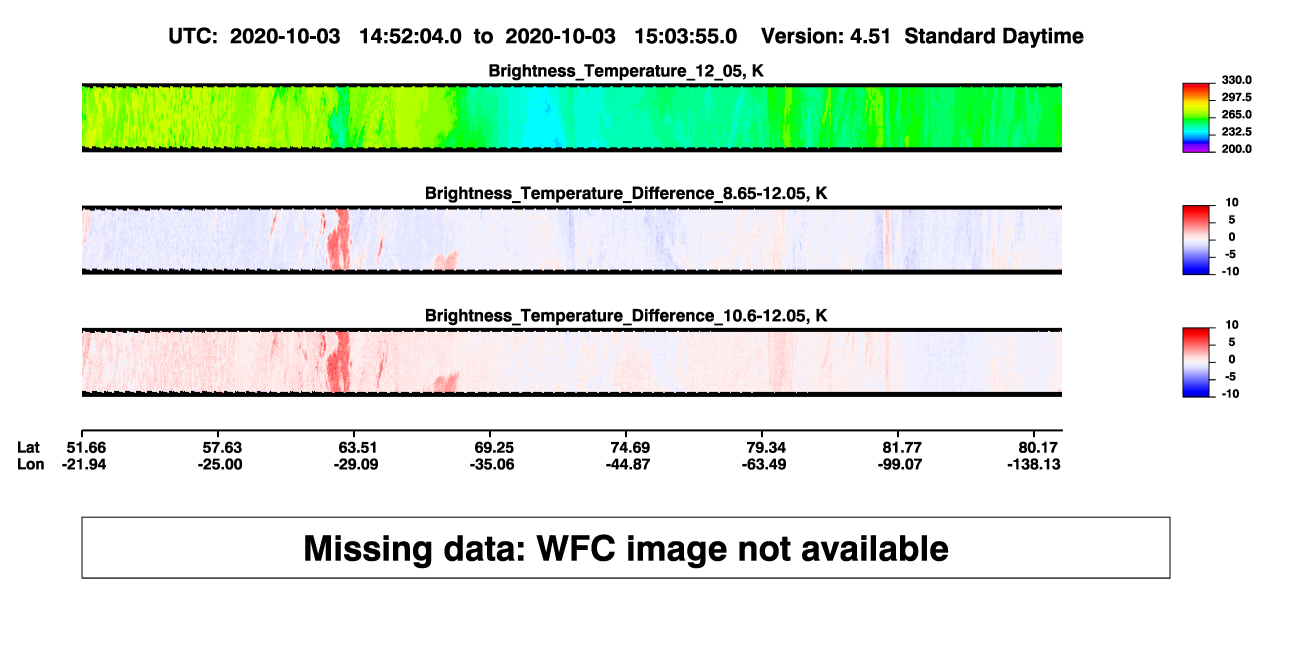Click latitude value 69.25
Image resolution: width=1300 pixels, height=667 pixels.
494,447
